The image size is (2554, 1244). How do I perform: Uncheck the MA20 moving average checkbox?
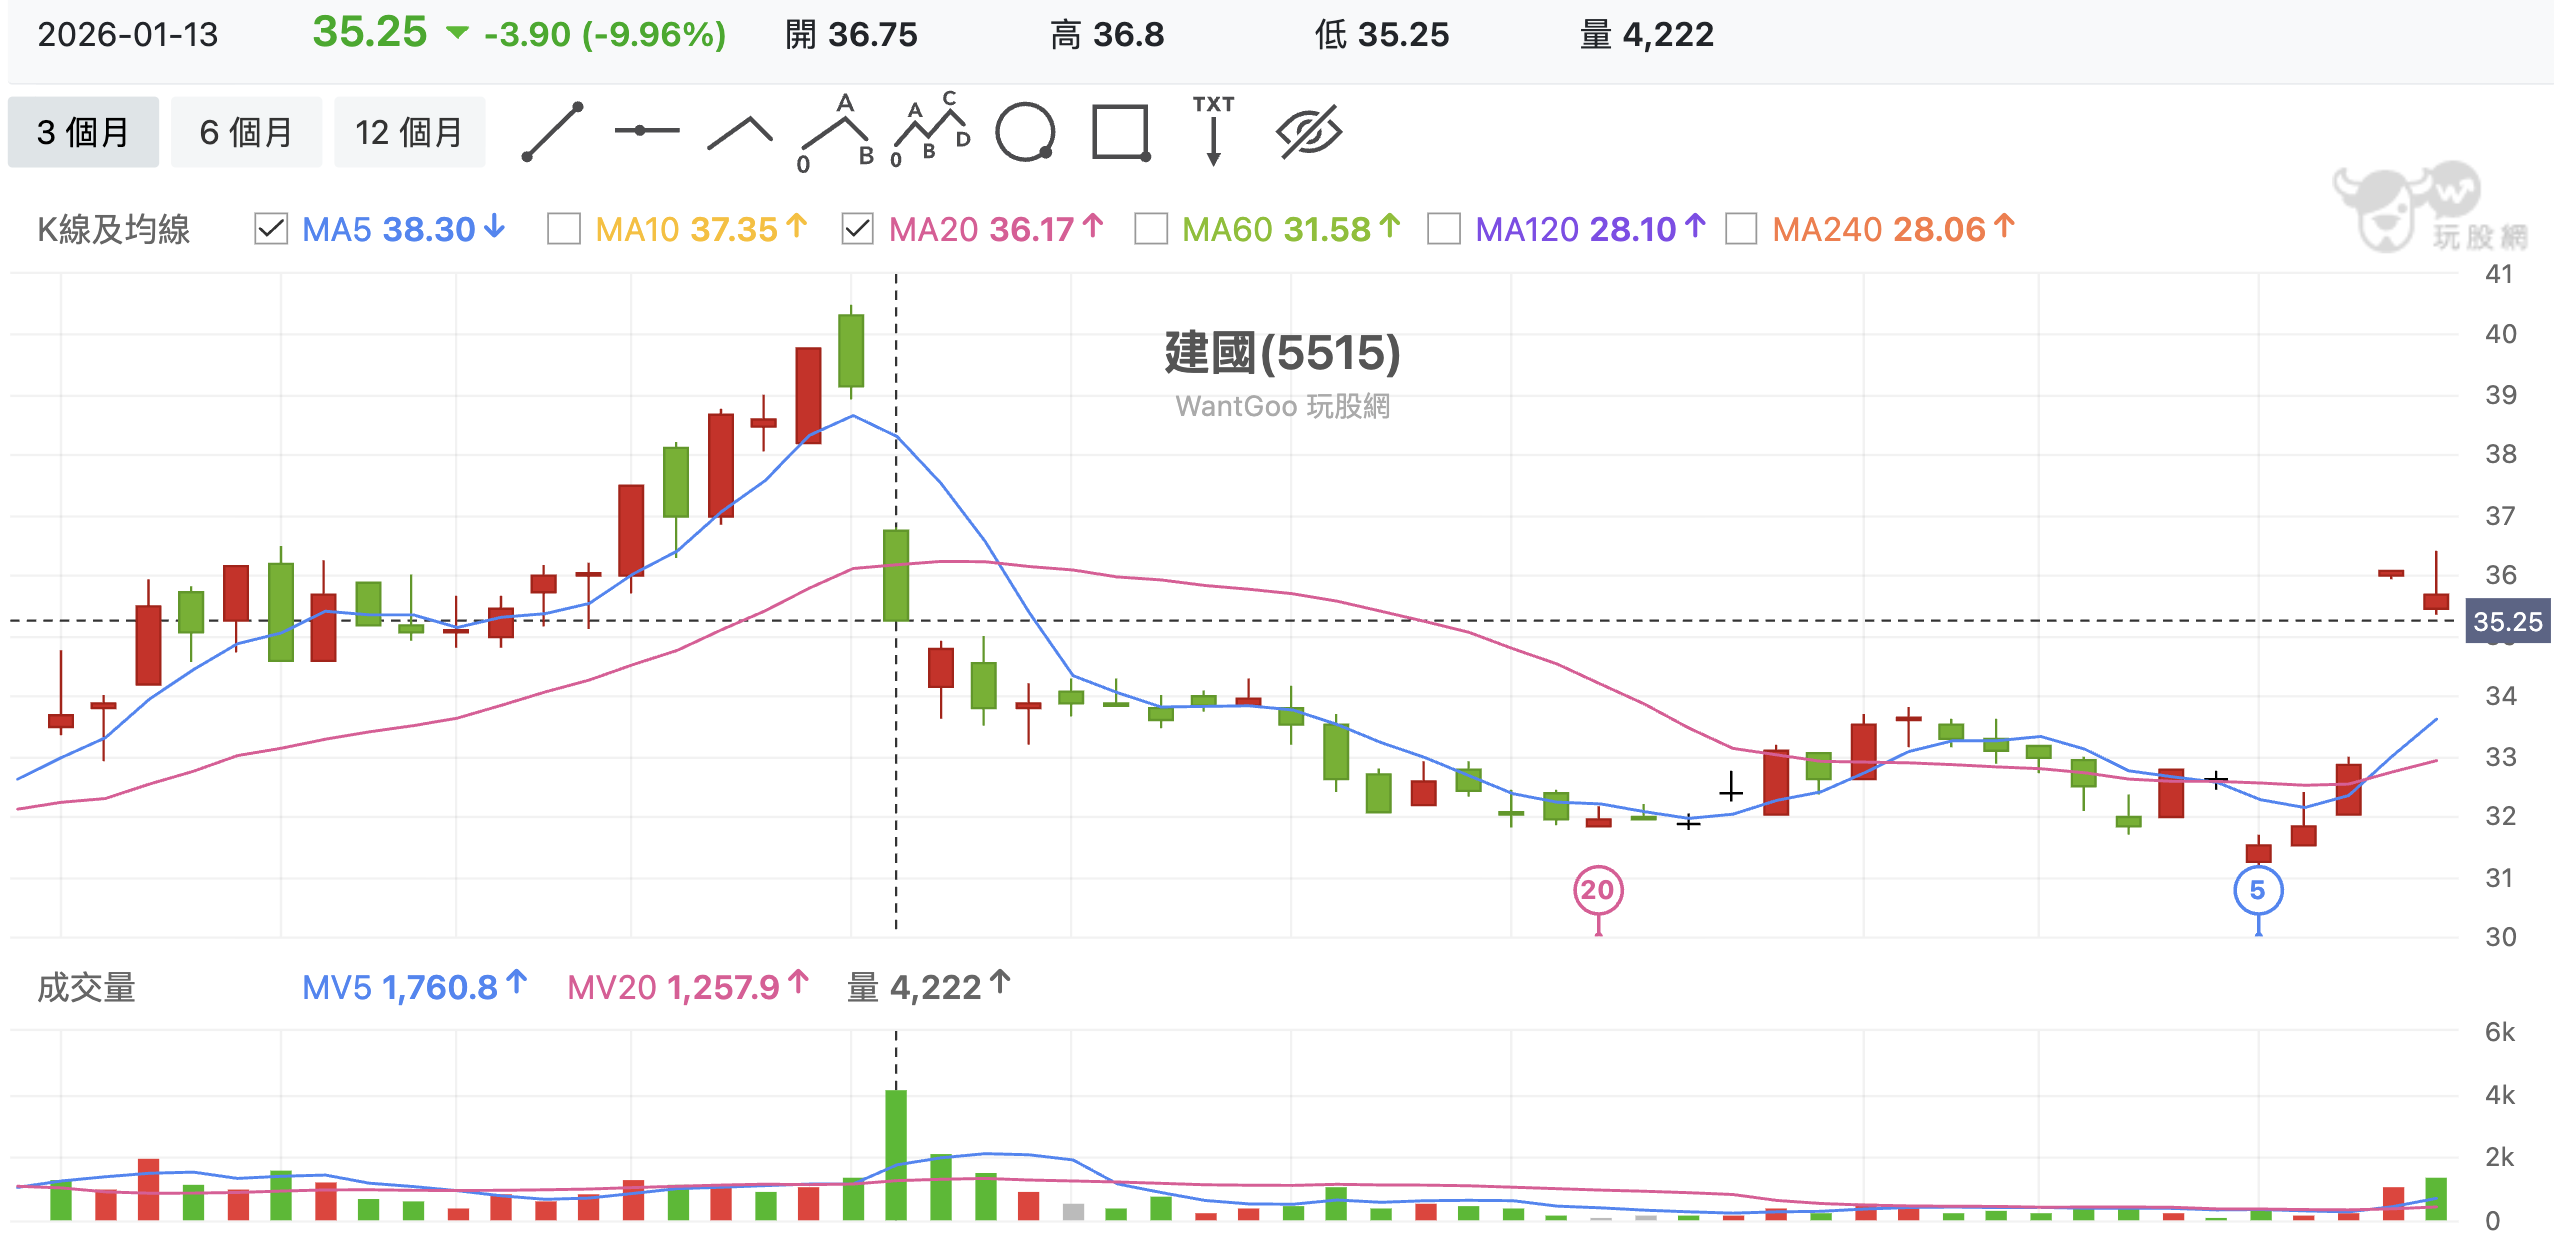pyautogui.click(x=858, y=229)
